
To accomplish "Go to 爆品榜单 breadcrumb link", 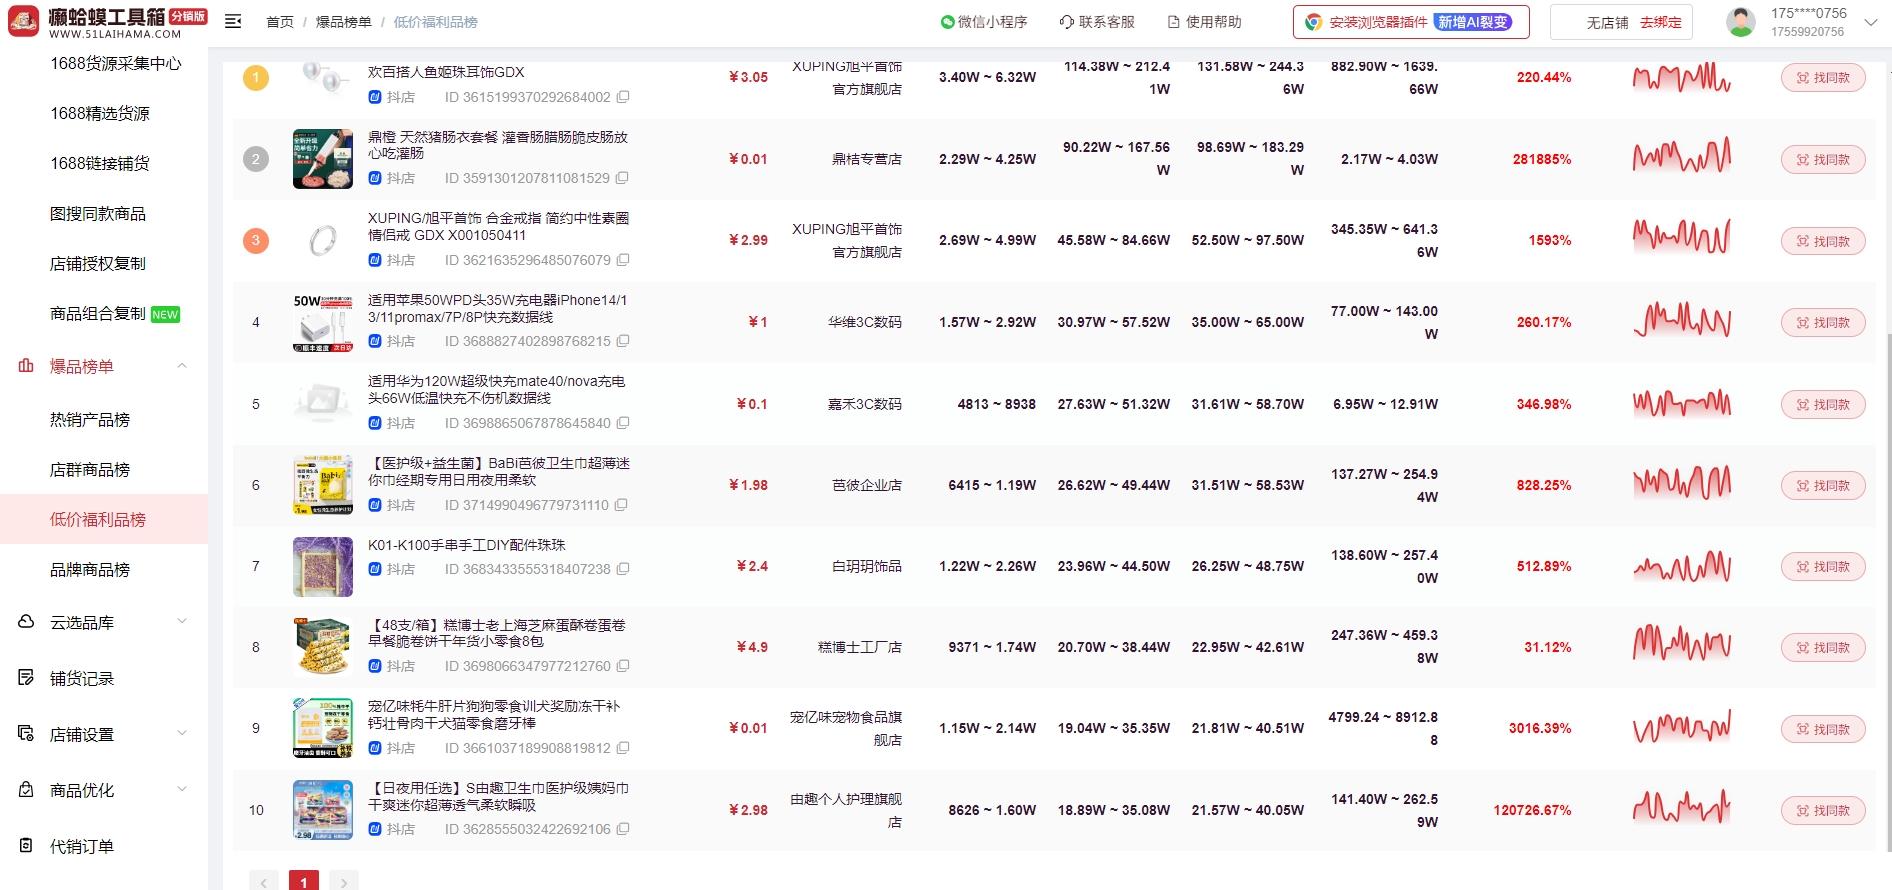I will coord(343,22).
